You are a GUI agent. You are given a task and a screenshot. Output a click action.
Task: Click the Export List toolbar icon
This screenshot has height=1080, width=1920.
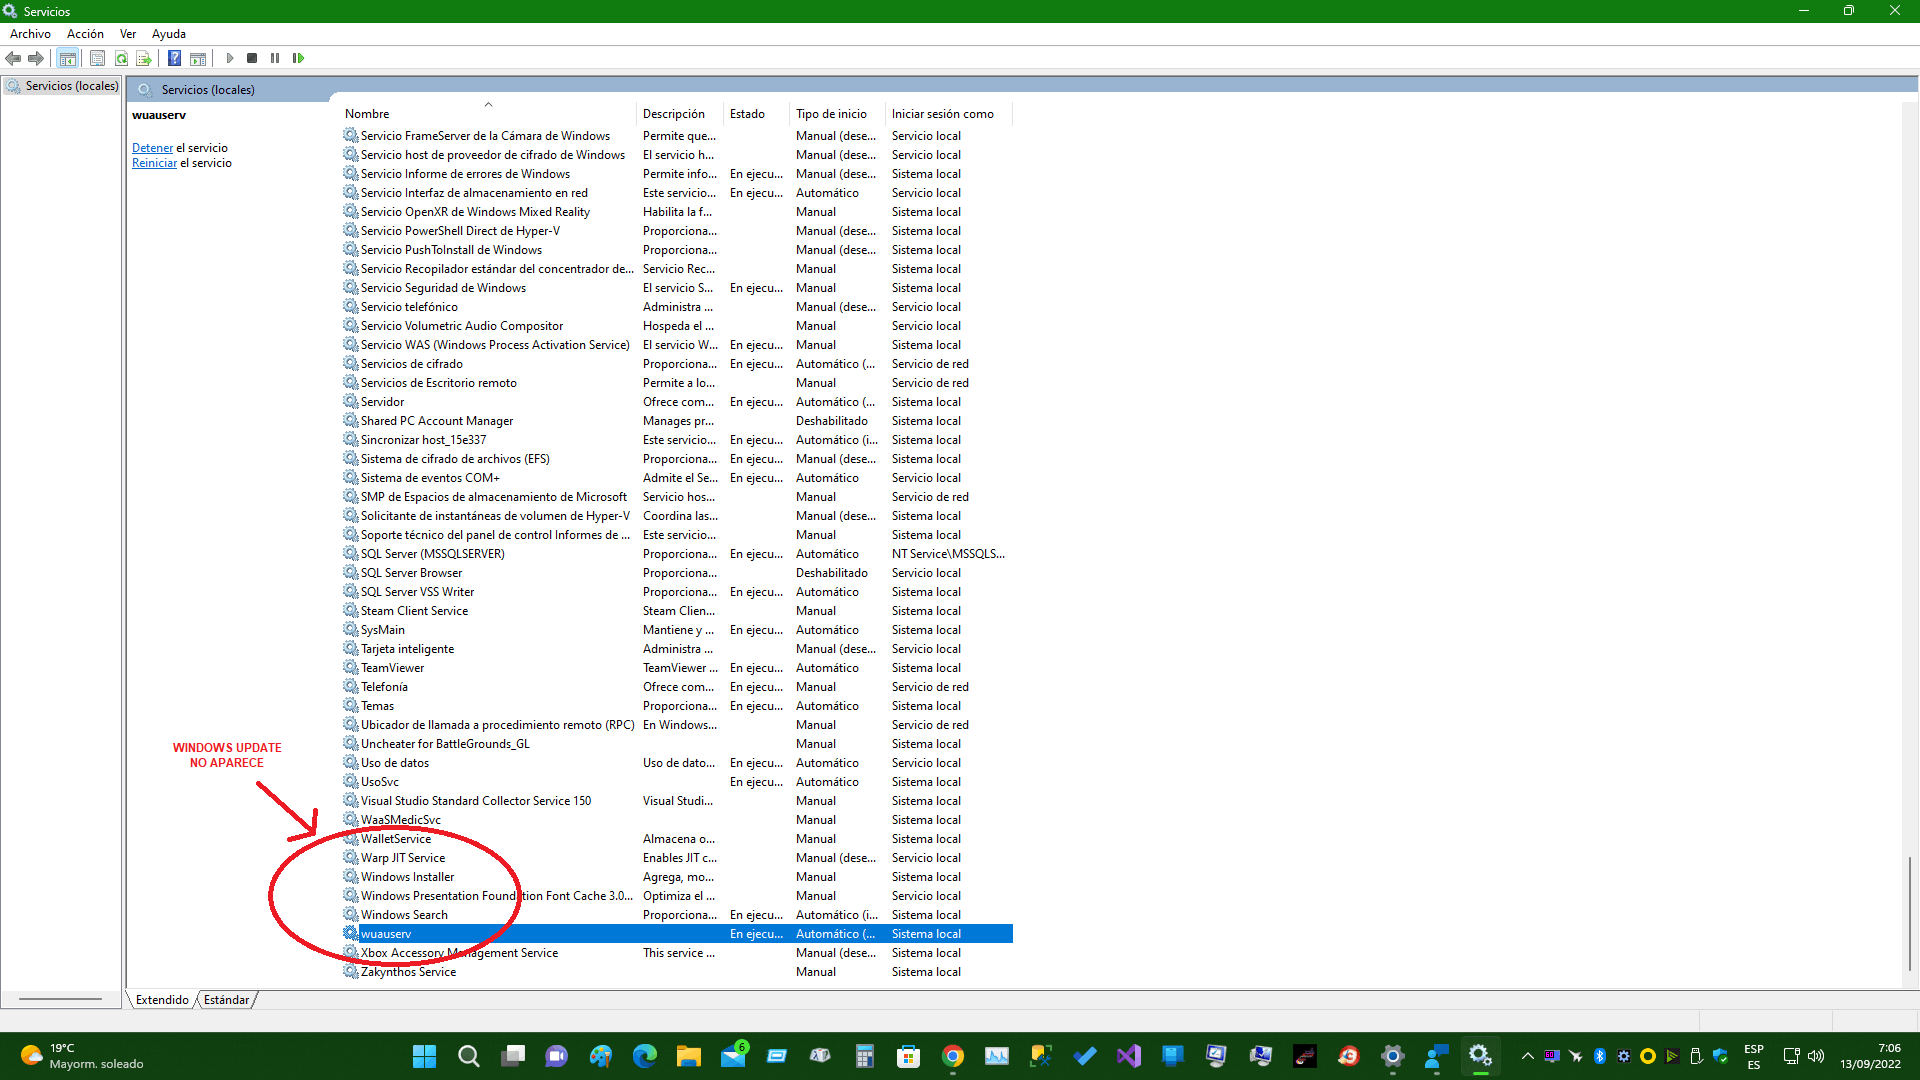(144, 58)
